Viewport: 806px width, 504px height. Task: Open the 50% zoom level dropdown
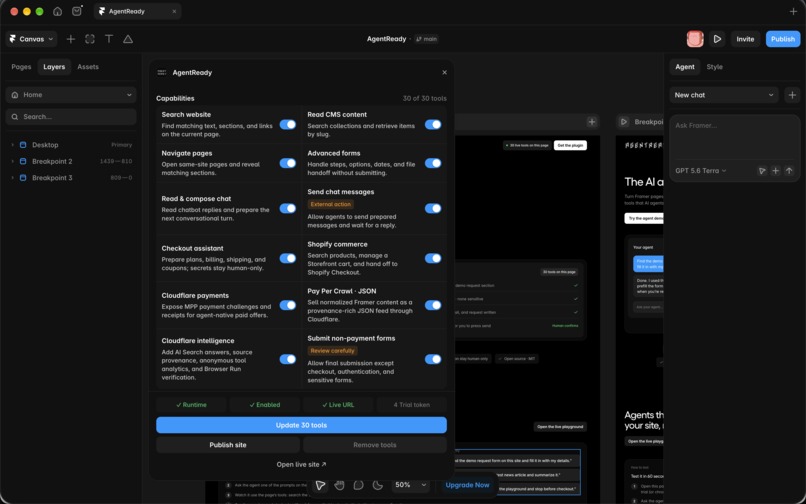[x=410, y=485]
